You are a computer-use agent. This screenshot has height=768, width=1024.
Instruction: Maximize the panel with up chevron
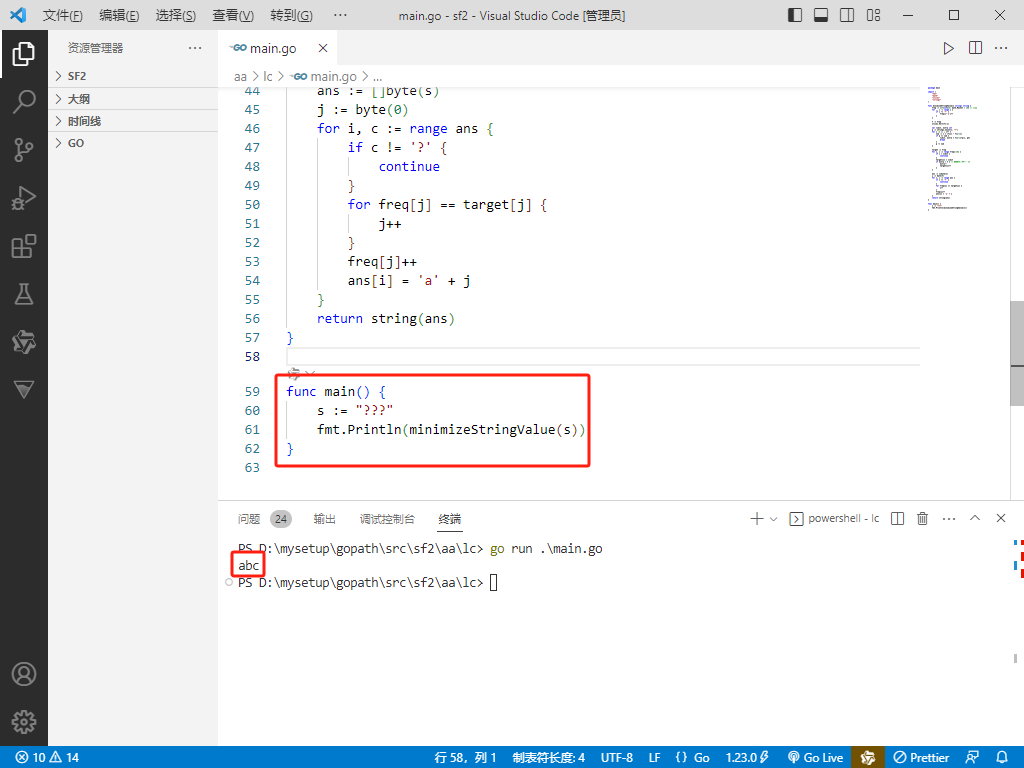point(975,519)
